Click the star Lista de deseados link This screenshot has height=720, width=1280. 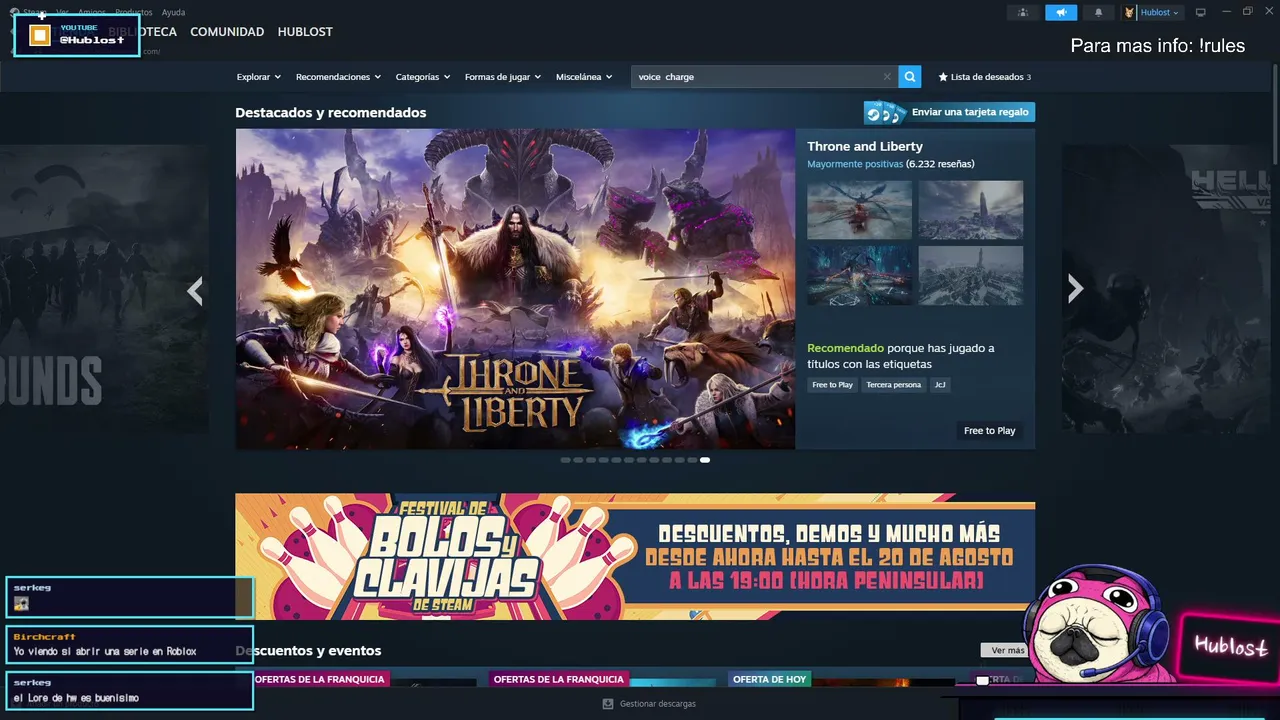pyautogui.click(x=984, y=77)
